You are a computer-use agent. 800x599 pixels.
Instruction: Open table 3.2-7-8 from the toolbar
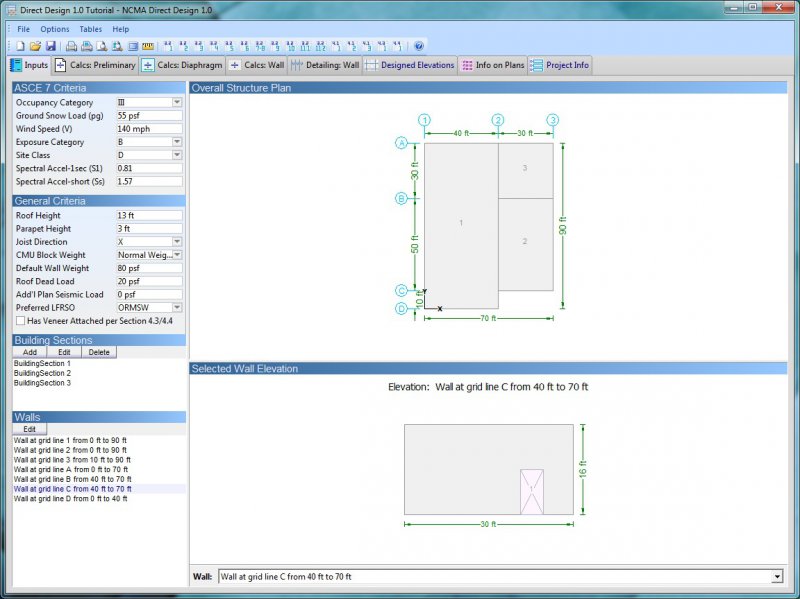tap(260, 46)
